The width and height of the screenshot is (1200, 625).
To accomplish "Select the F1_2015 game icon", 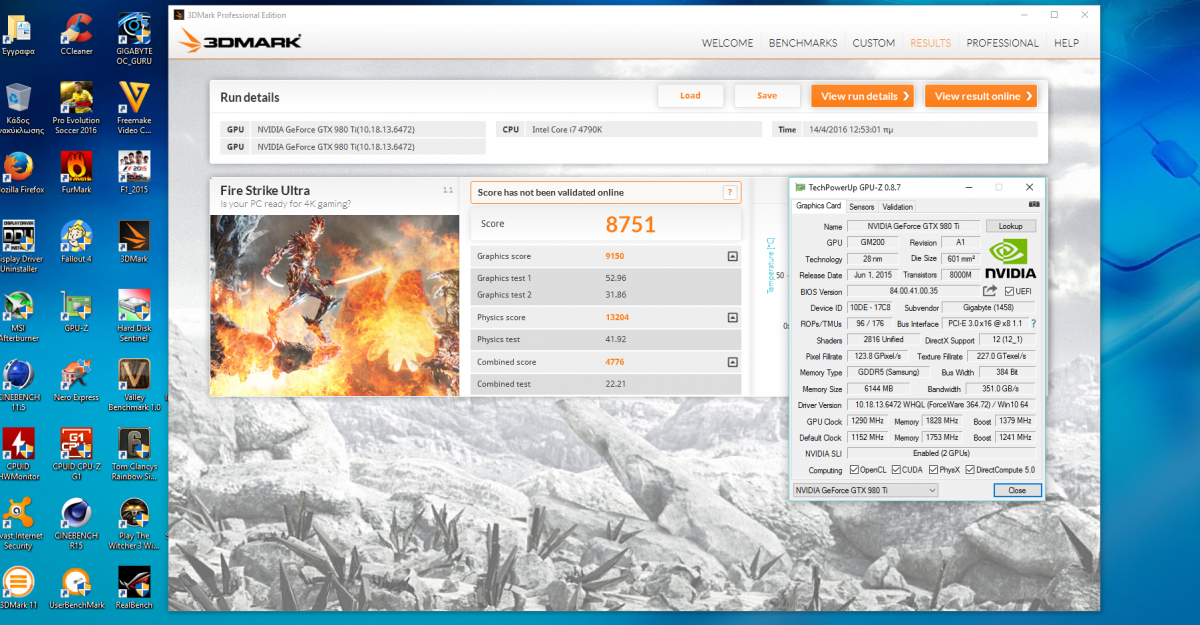I will (134, 172).
